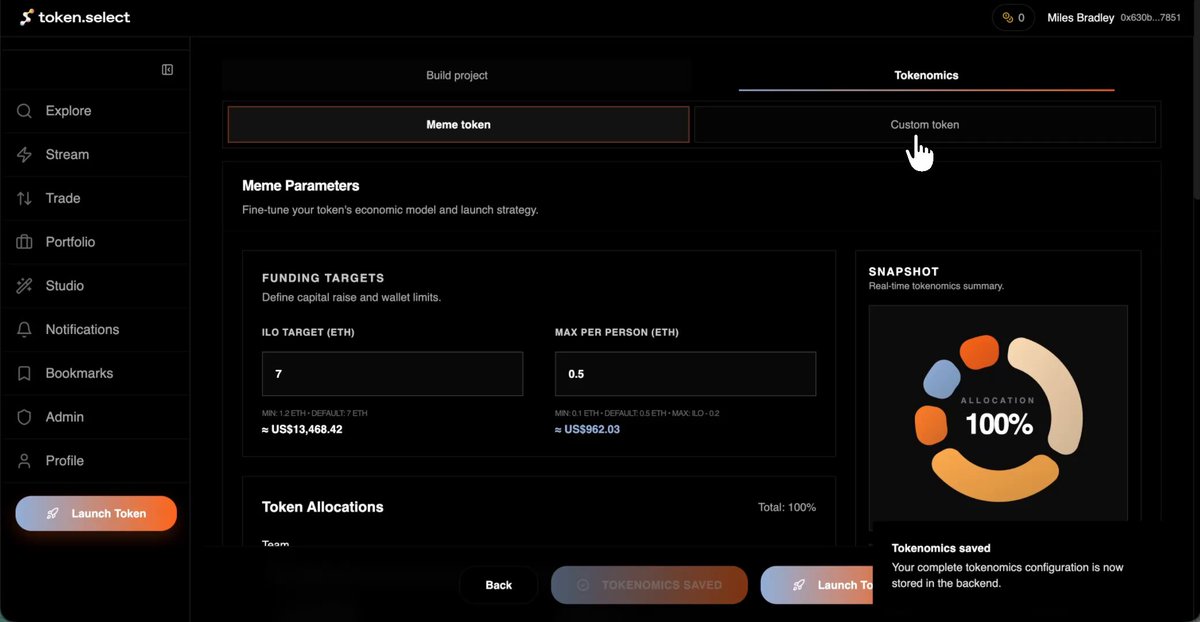Click the Meme Parameters heading

pyautogui.click(x=301, y=186)
